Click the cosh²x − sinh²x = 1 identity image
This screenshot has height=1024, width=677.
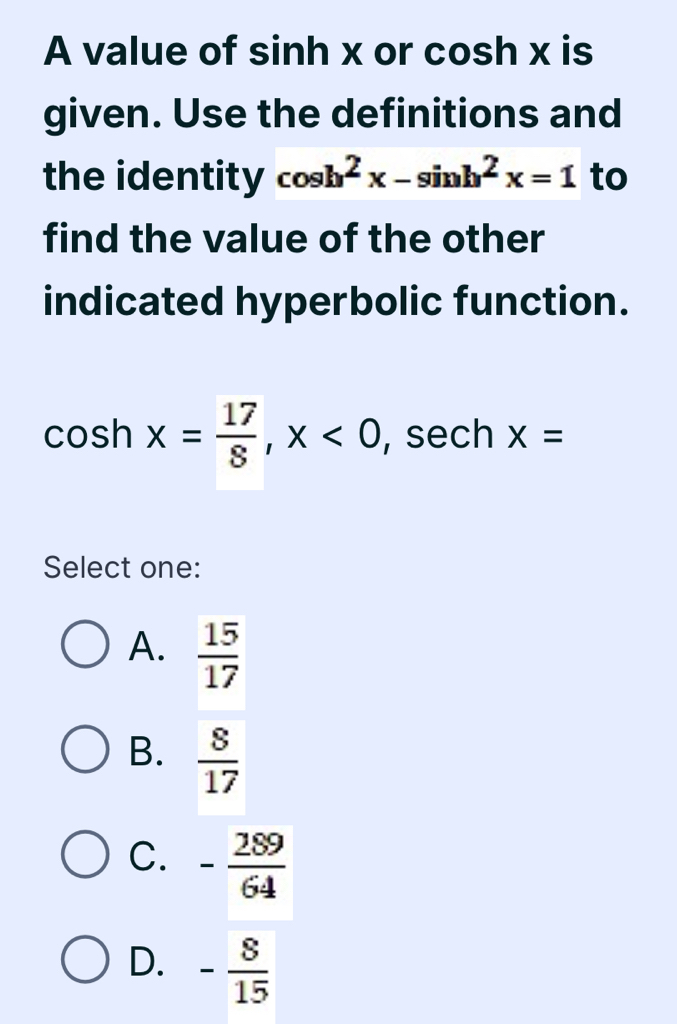point(427,179)
